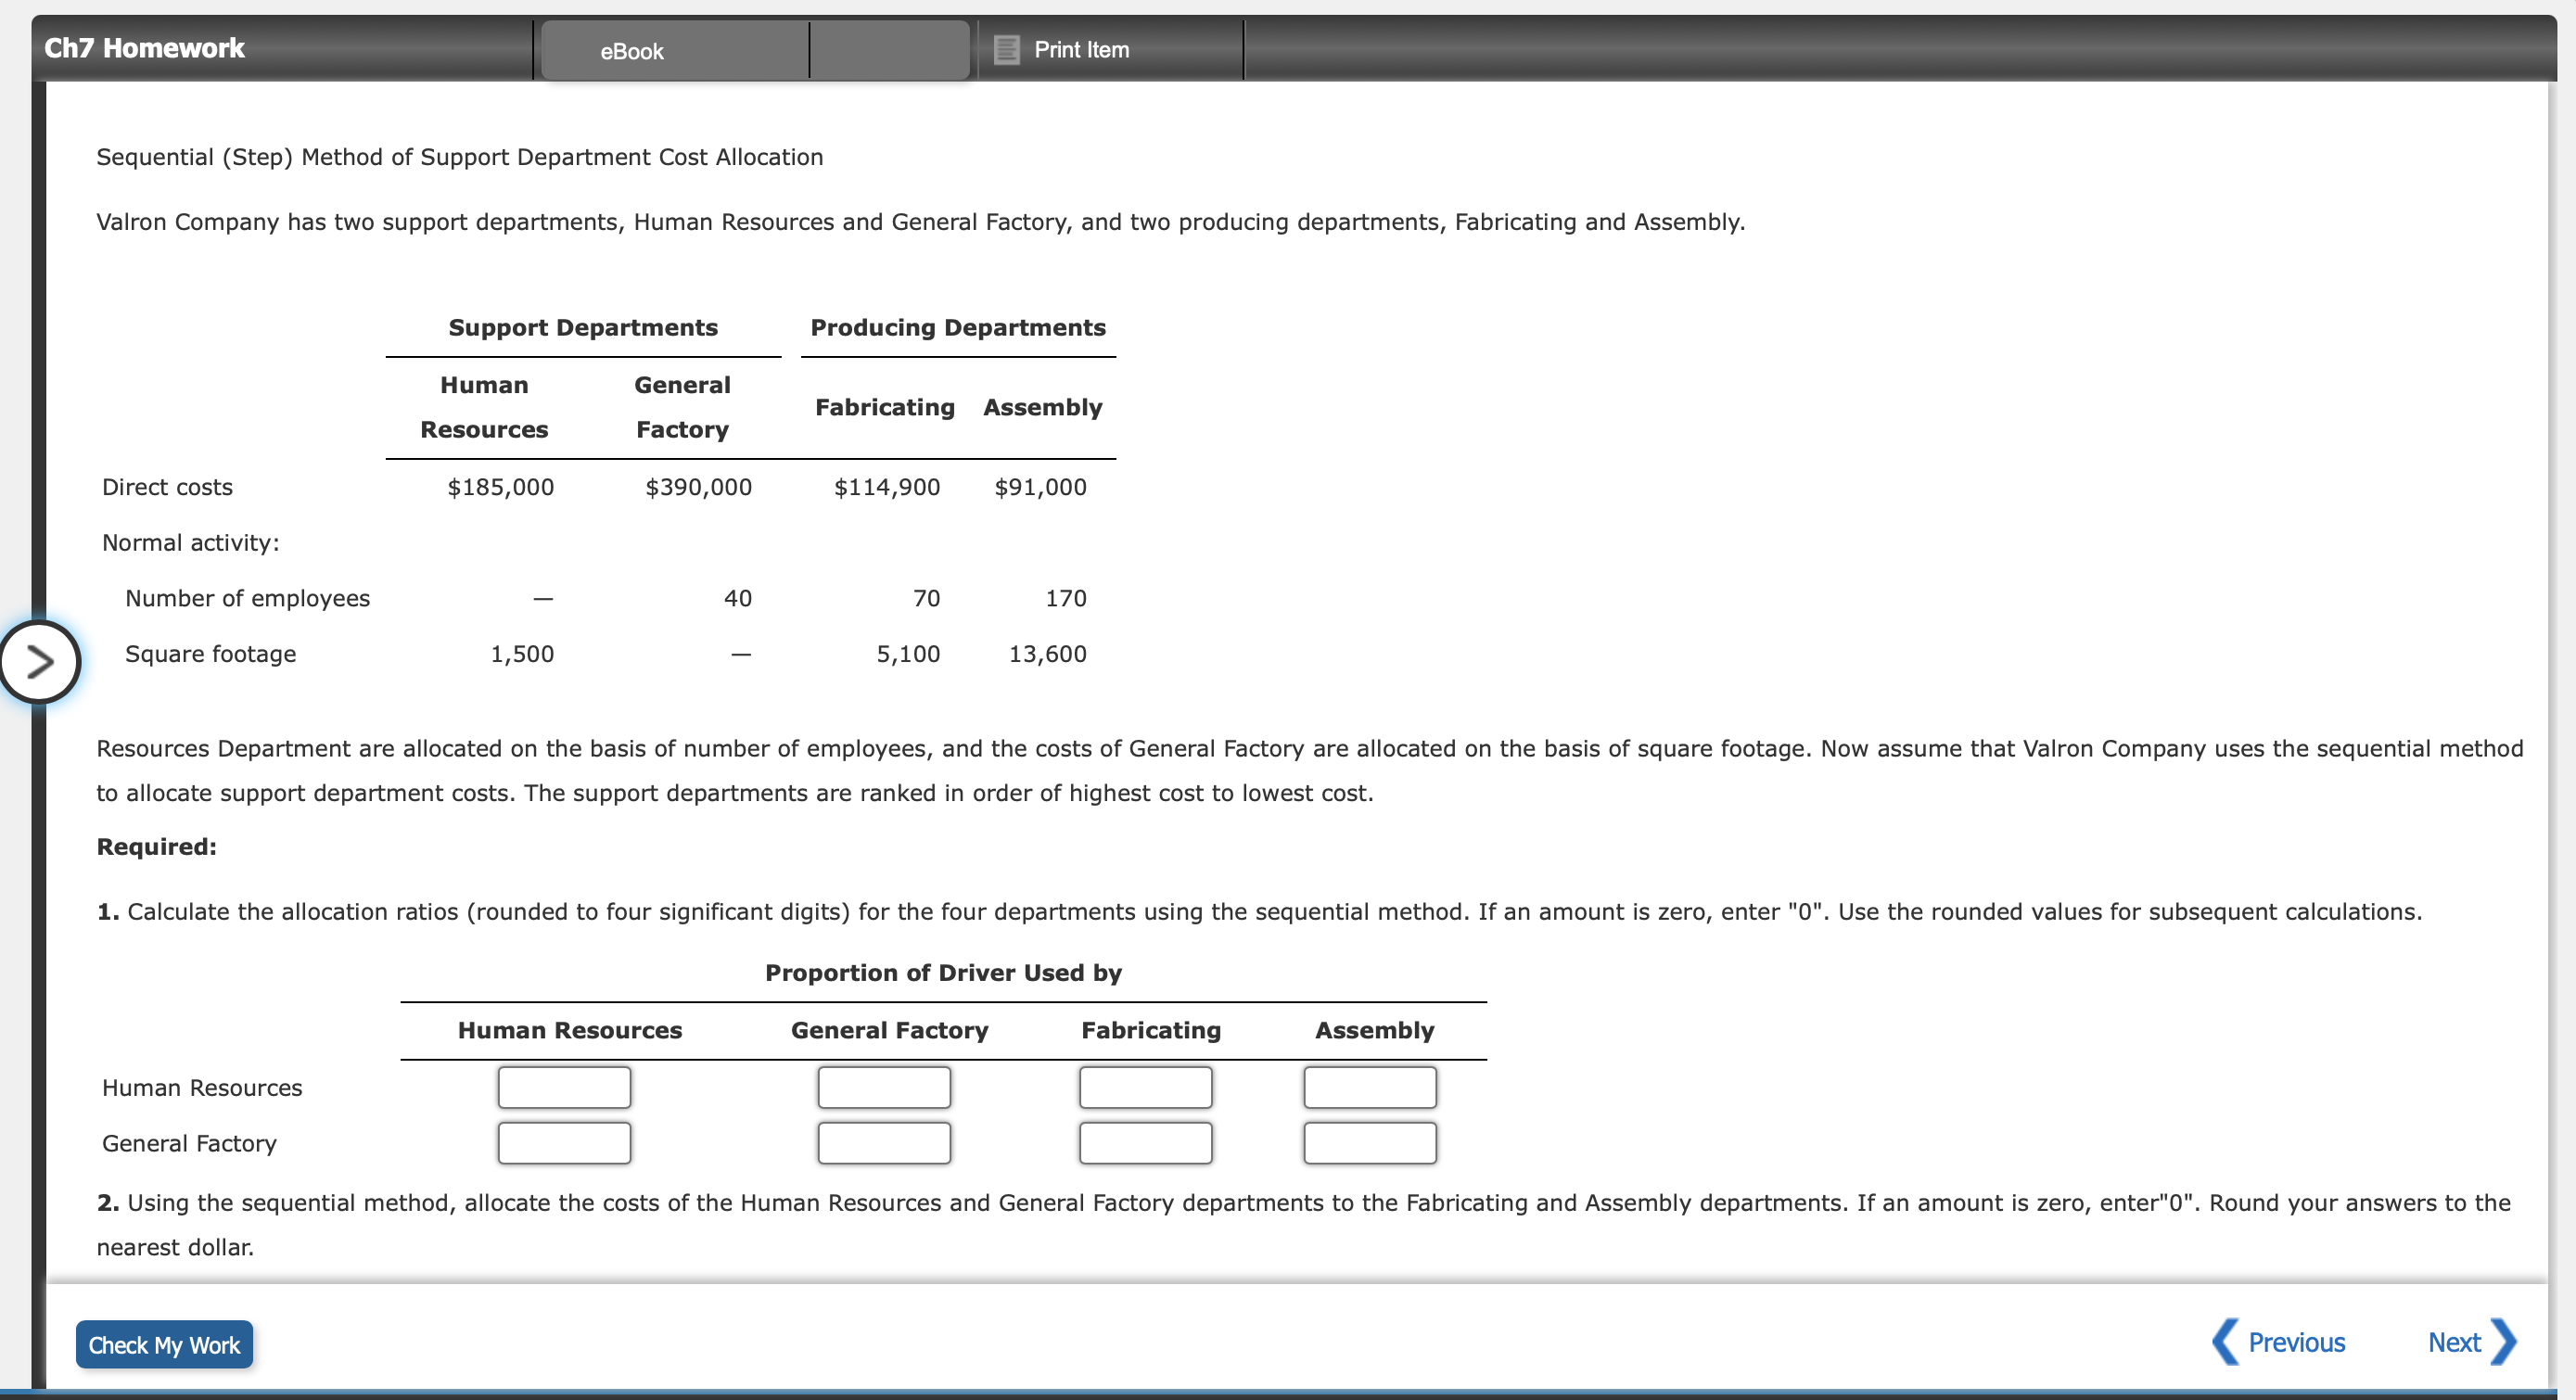Click Human Resources row's Fabricating ratio box
Screen dimensions: 2576x1400
tap(1146, 1087)
